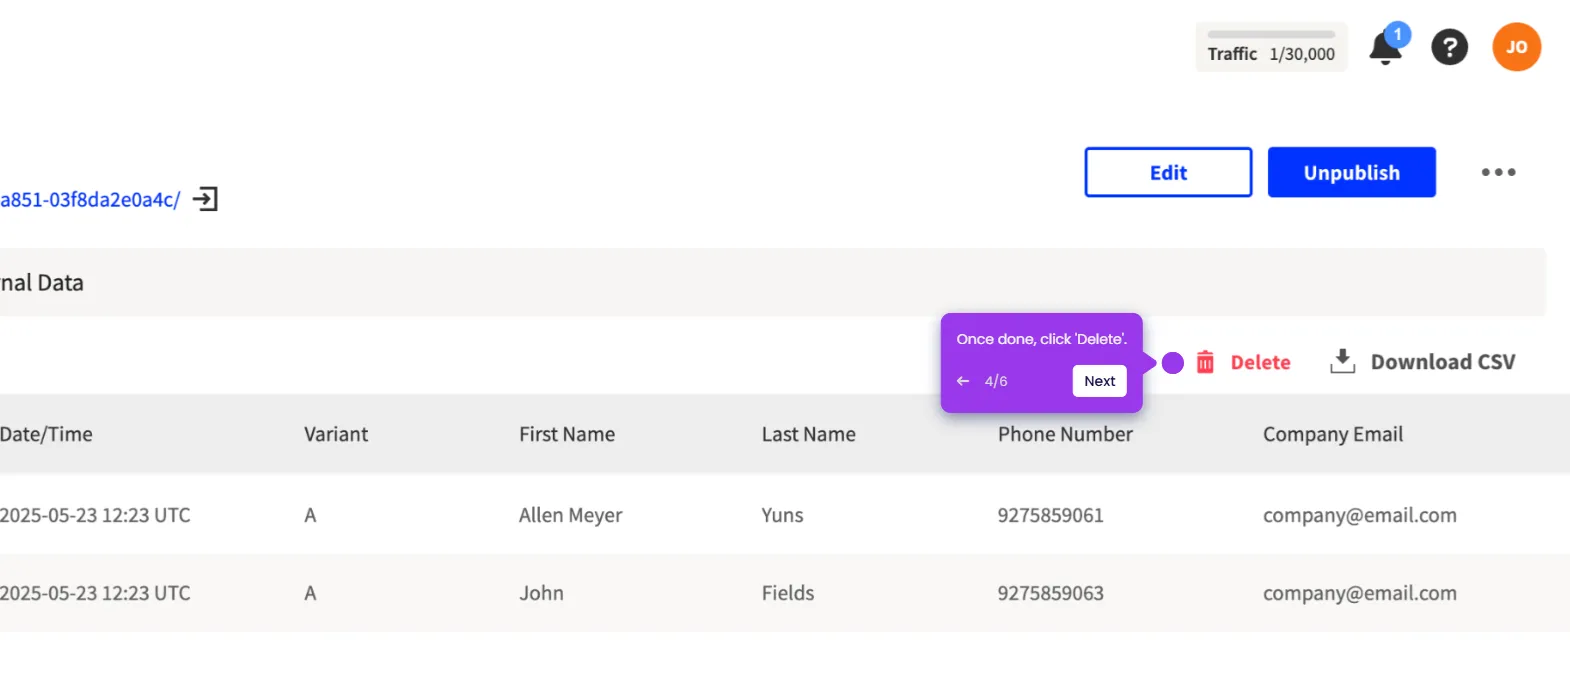Click the Variant column header

(336, 434)
